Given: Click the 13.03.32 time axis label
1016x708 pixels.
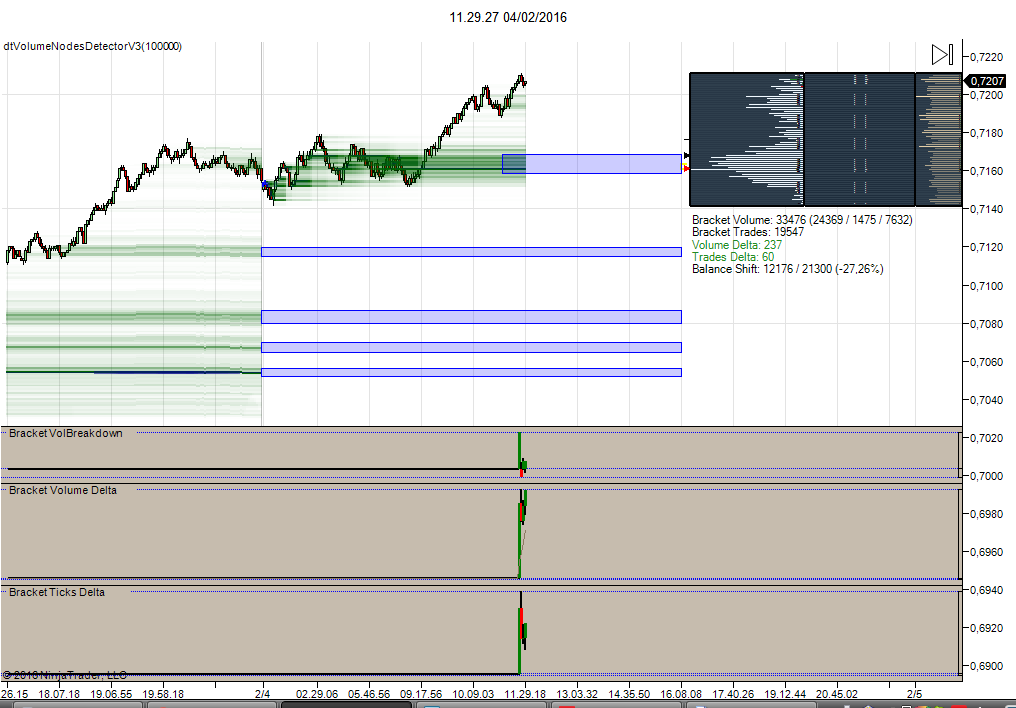Looking at the screenshot, I should 577,694.
